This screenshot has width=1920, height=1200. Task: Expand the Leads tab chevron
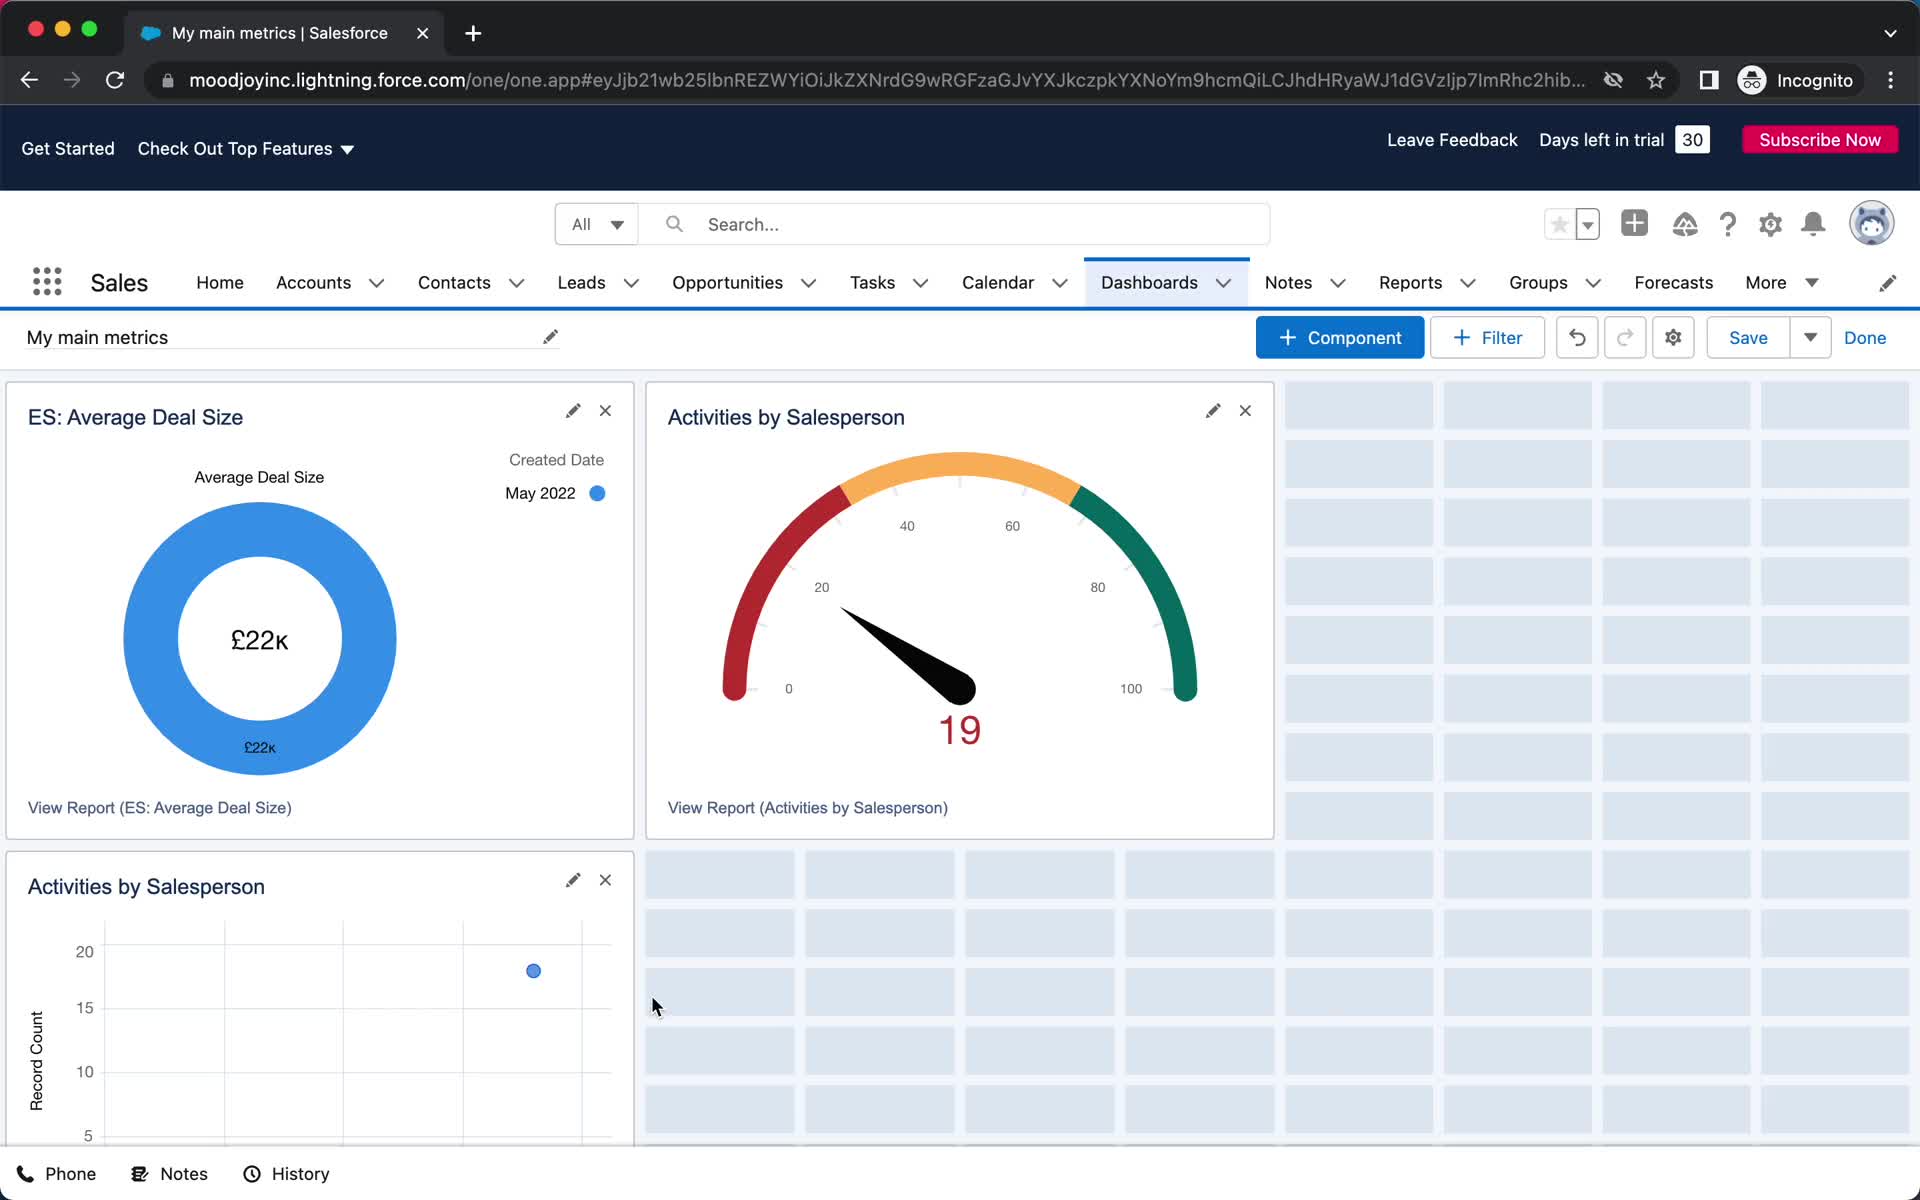coord(631,283)
